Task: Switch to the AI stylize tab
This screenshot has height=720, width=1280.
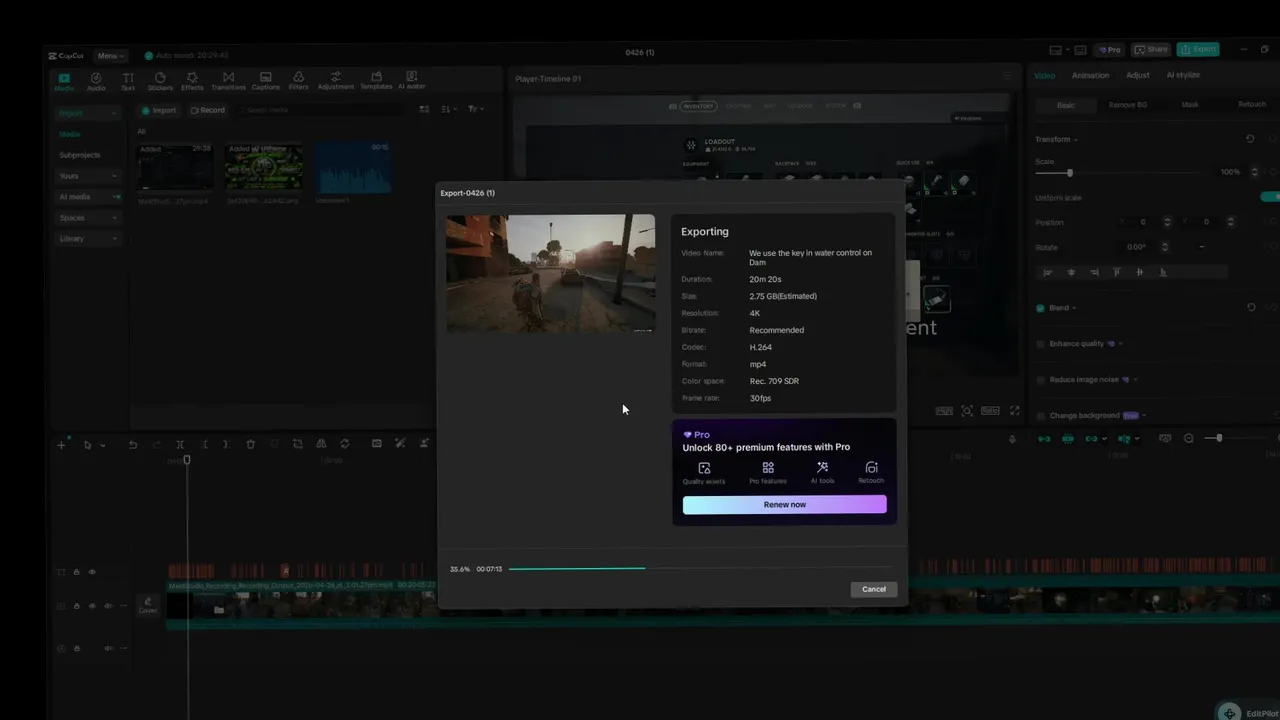Action: point(1183,75)
